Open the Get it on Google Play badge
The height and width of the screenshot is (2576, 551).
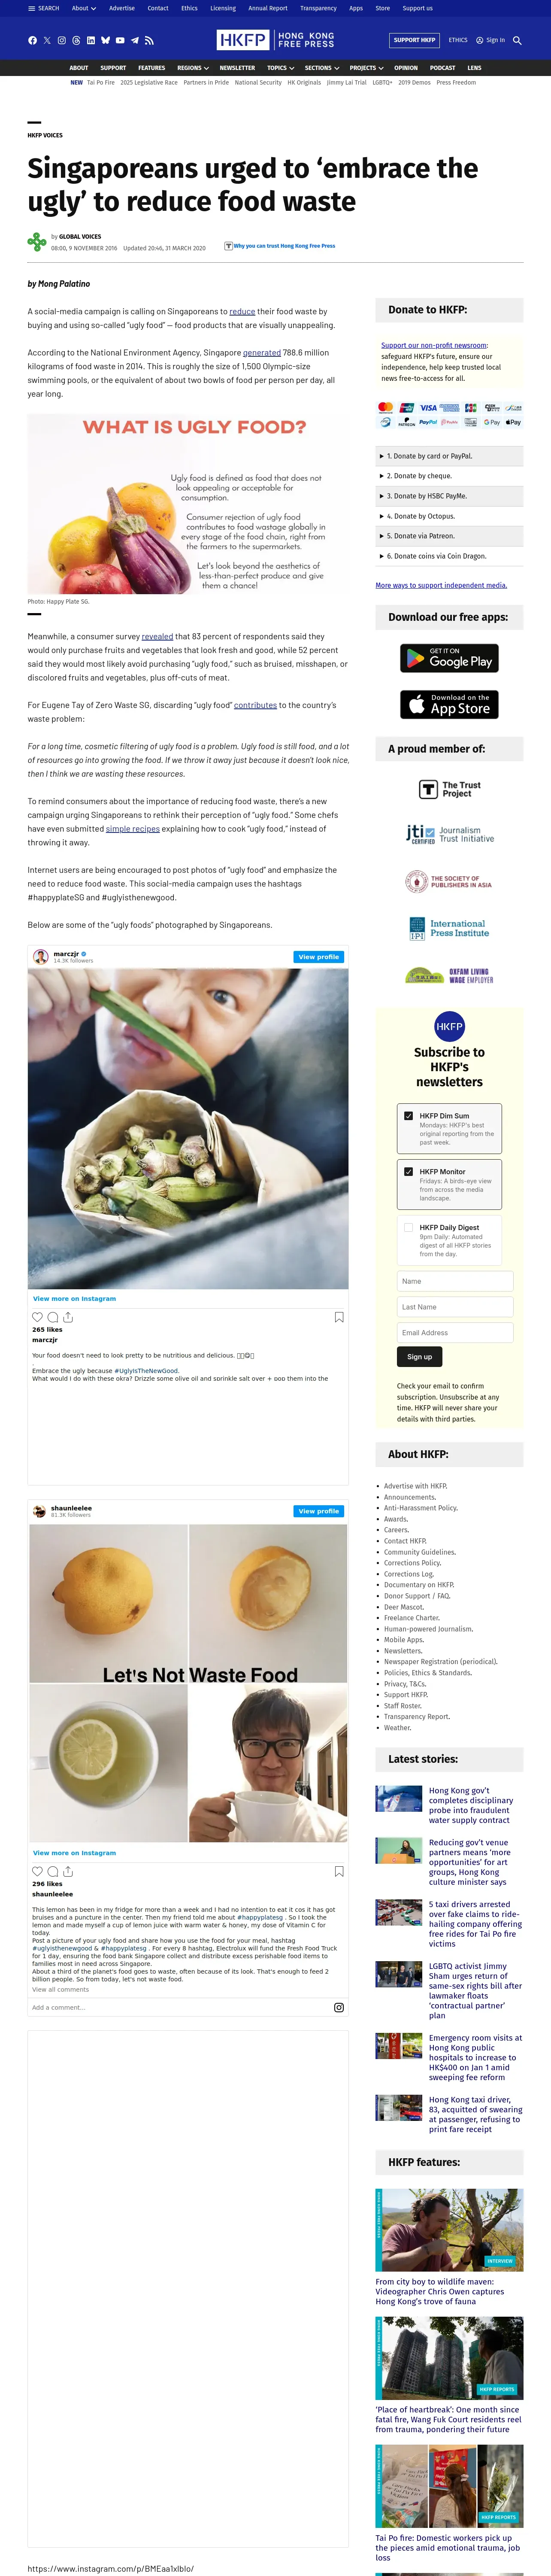(x=449, y=658)
